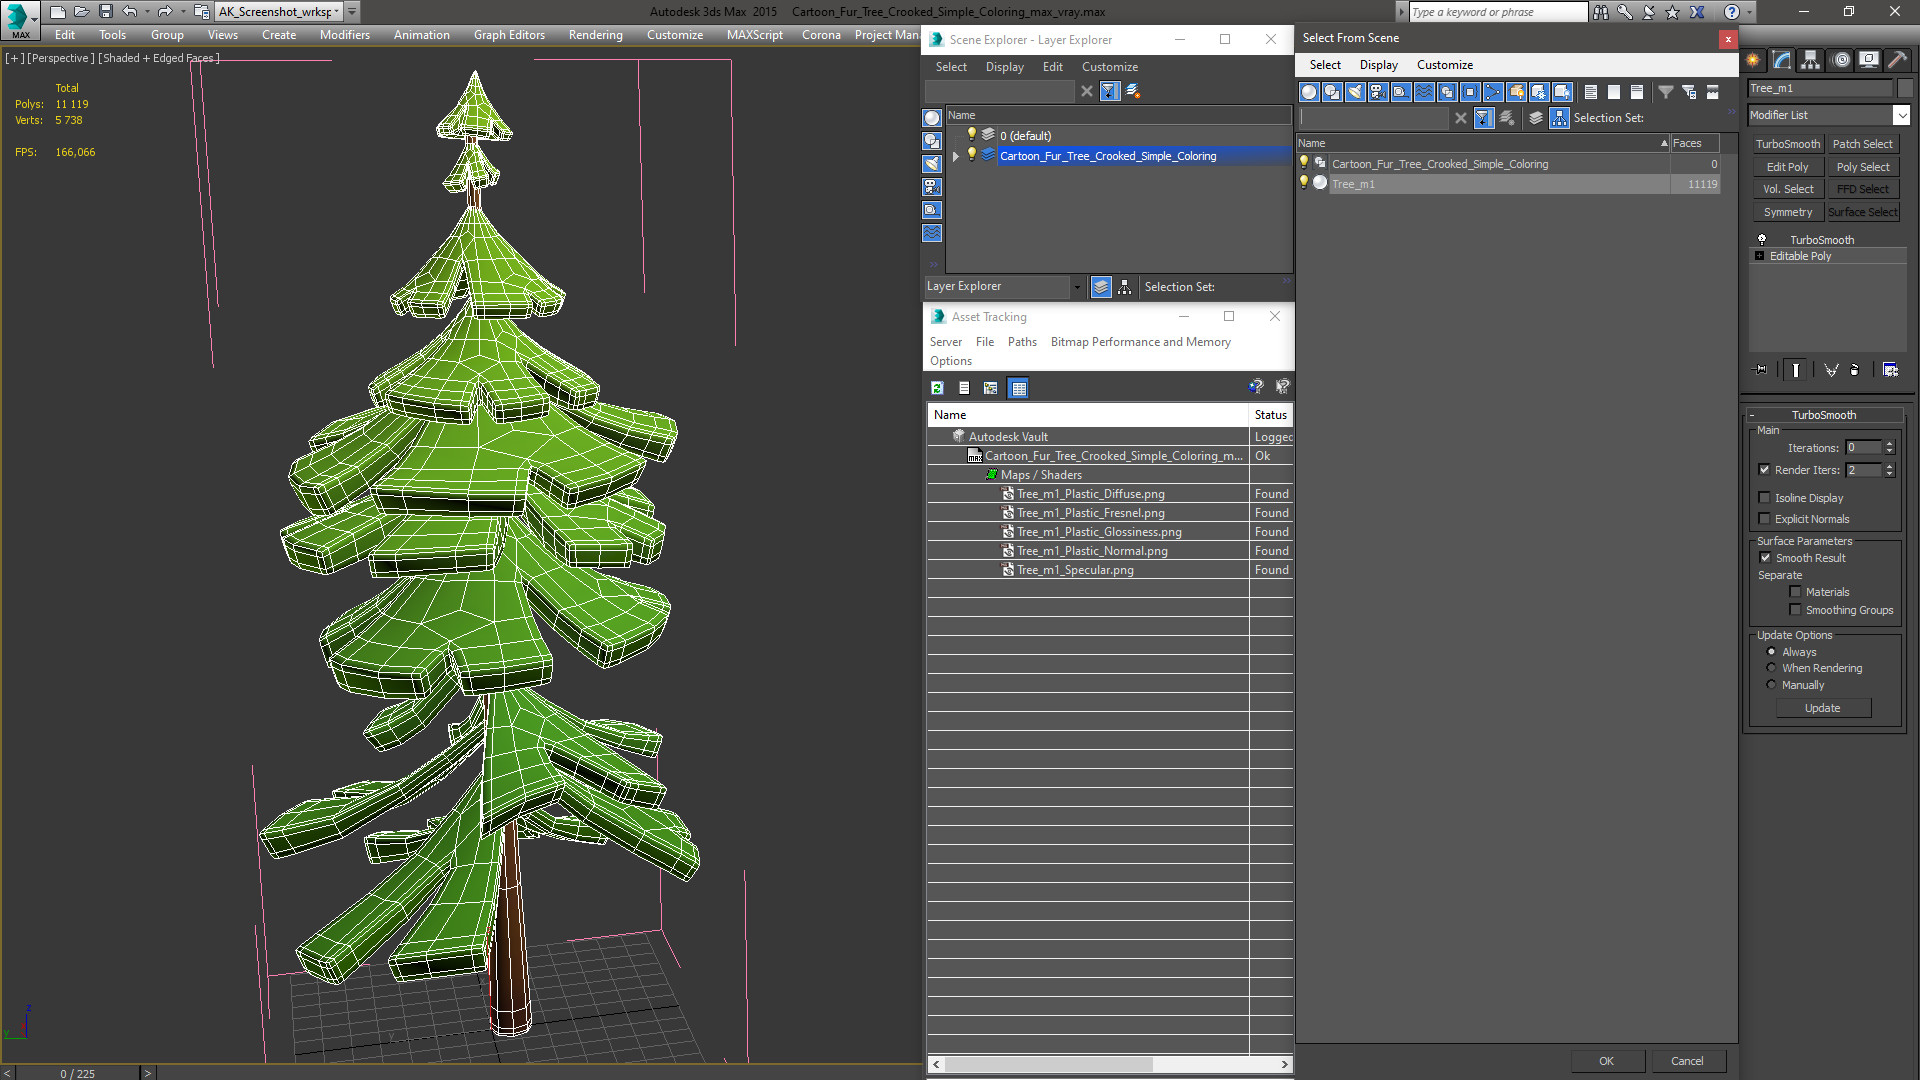
Task: Enable Explicit Normals checkbox
Action: coord(1765,519)
